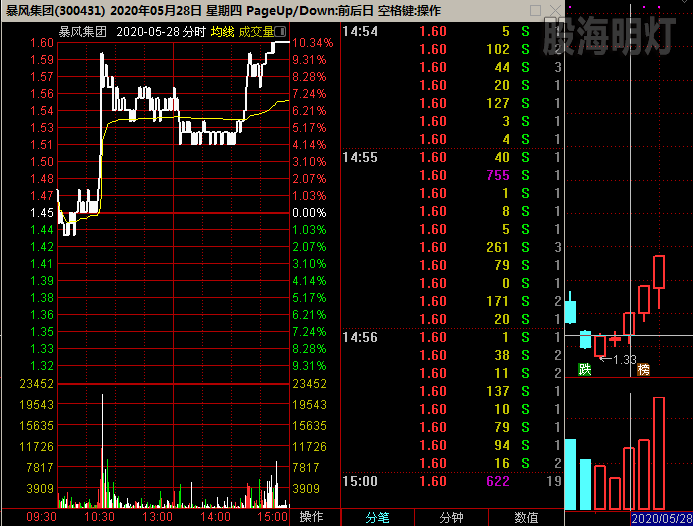Screen dimensions: 693x526
Task: Click the yellow 均线 legend label
Action: click(222, 32)
